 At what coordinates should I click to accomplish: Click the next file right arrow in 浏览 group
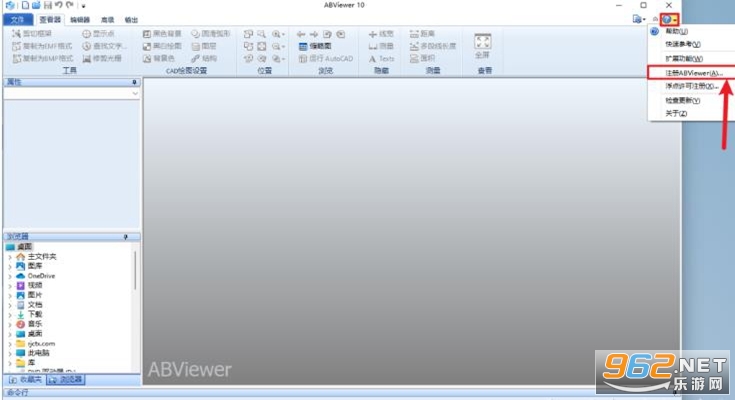pyautogui.click(x=314, y=34)
